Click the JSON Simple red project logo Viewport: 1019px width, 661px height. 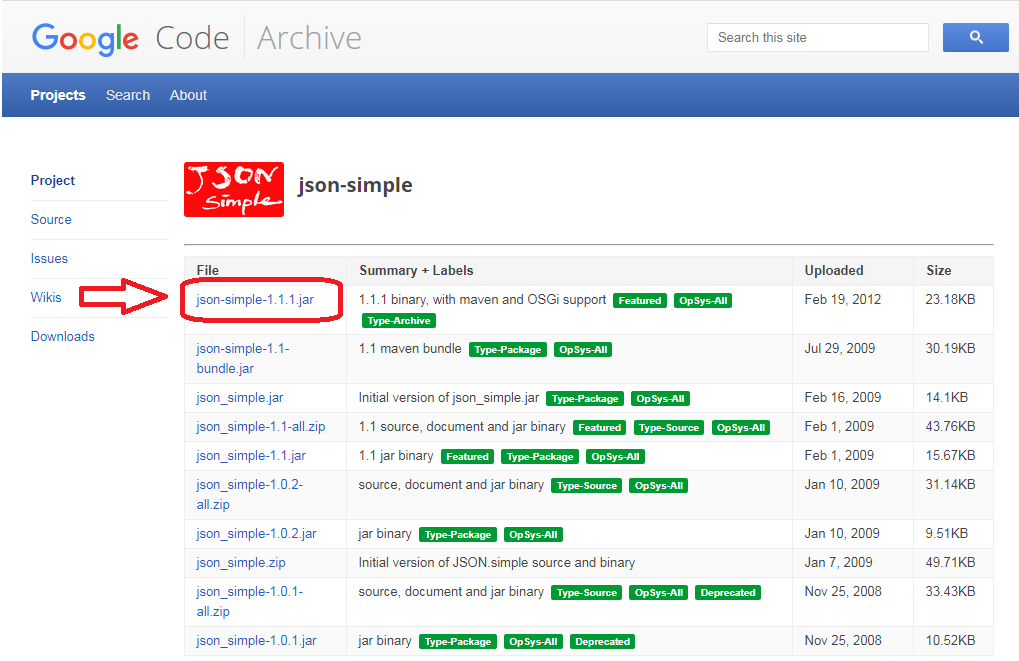[234, 189]
